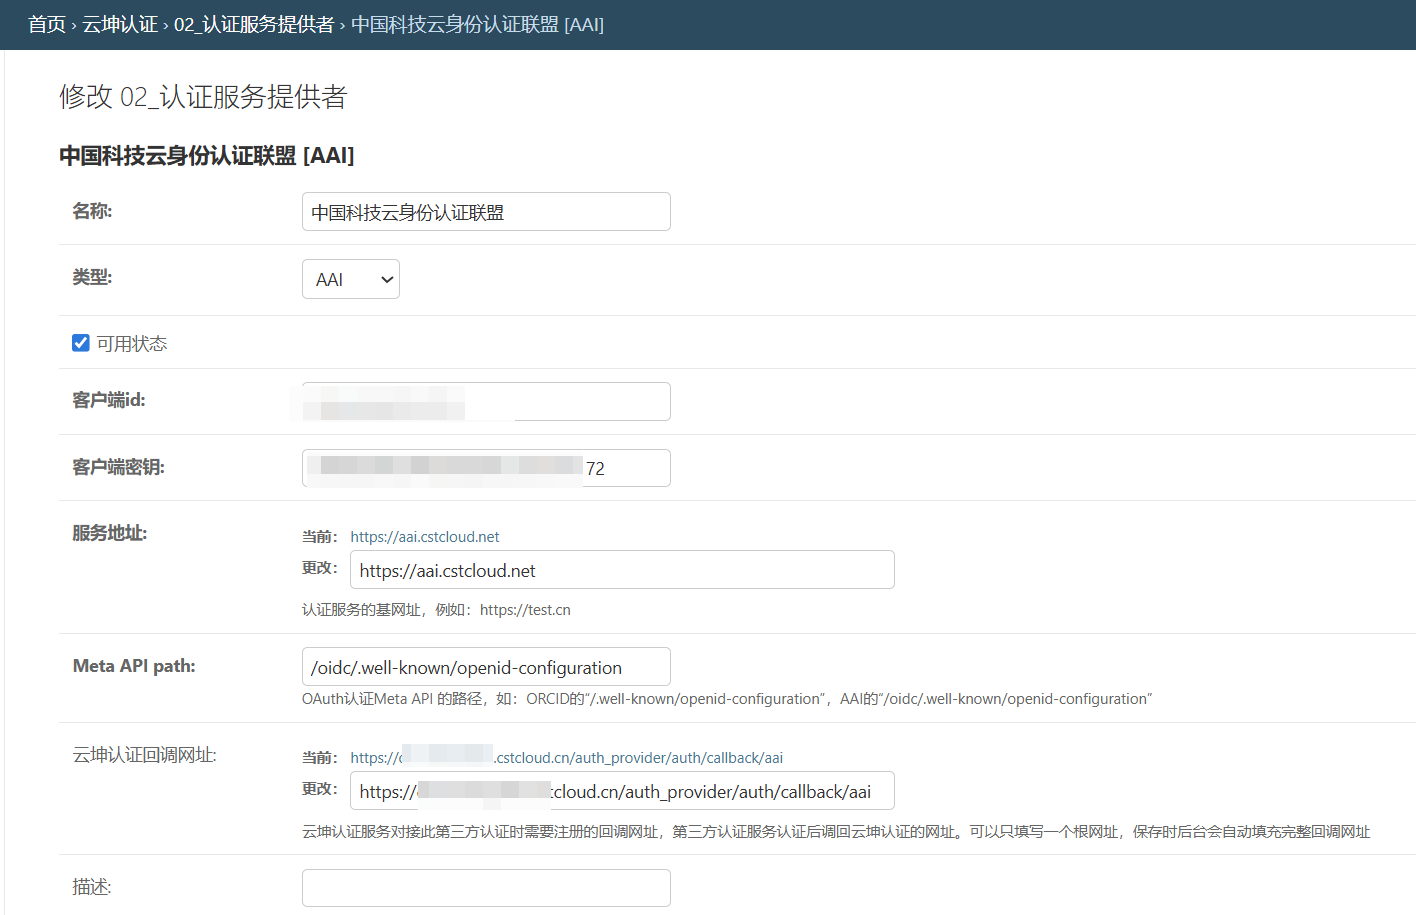Click the Meta API path label
The image size is (1416, 915).
pos(134,666)
